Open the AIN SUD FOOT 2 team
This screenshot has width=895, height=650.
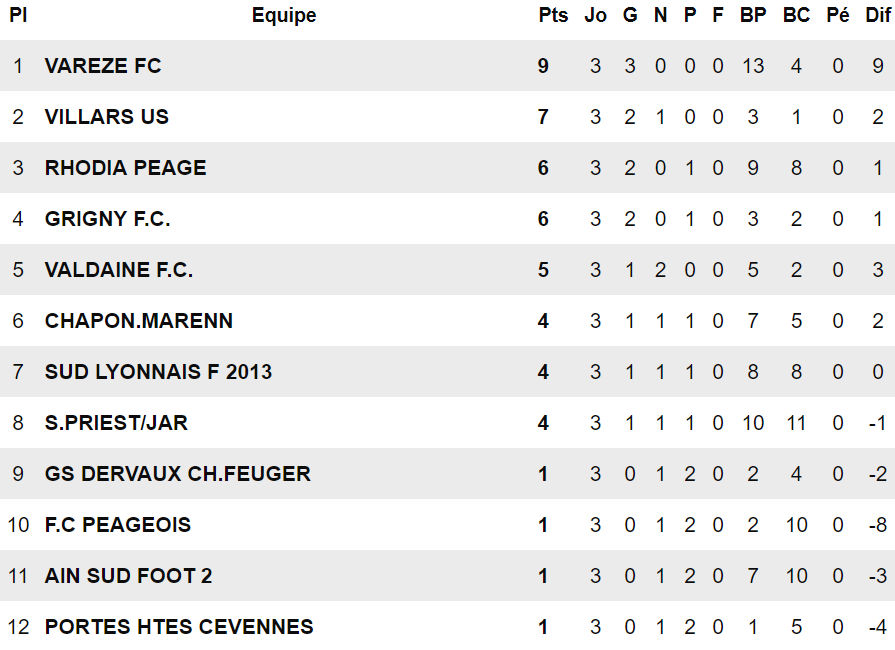[128, 576]
